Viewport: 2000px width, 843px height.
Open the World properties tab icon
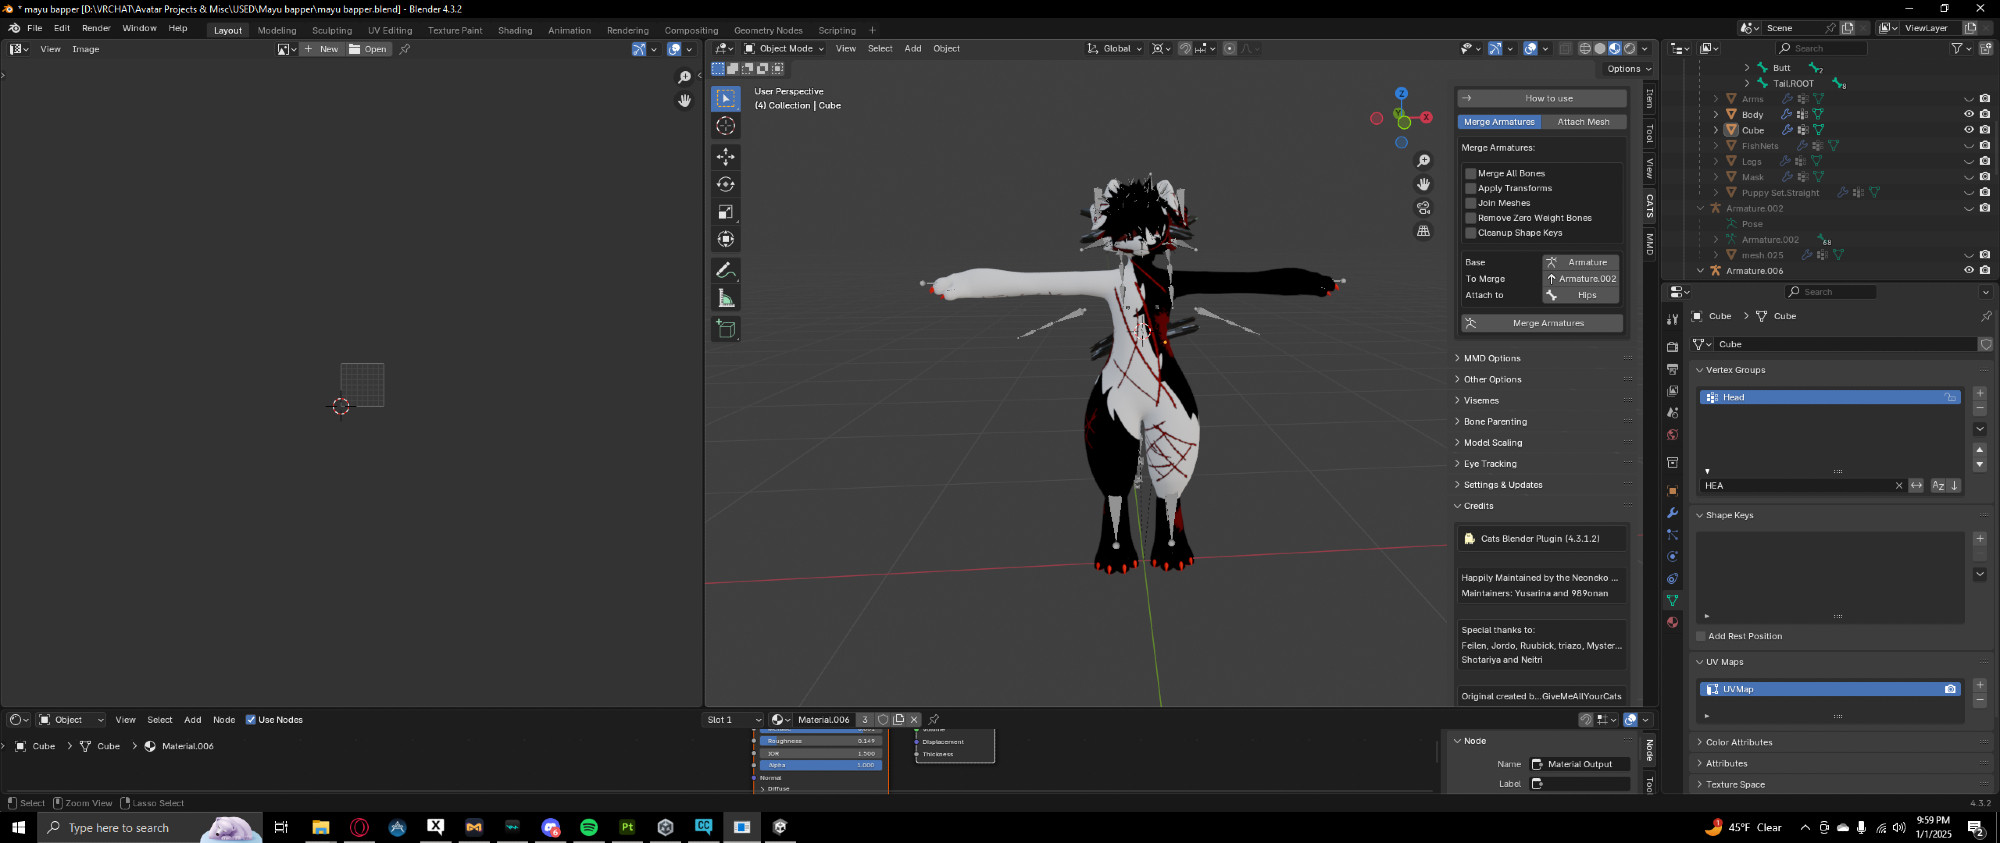tap(1672, 435)
